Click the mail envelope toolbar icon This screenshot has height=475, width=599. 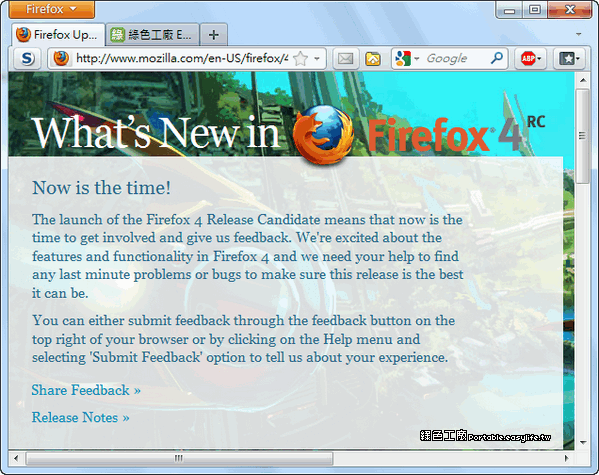pyautogui.click(x=345, y=58)
